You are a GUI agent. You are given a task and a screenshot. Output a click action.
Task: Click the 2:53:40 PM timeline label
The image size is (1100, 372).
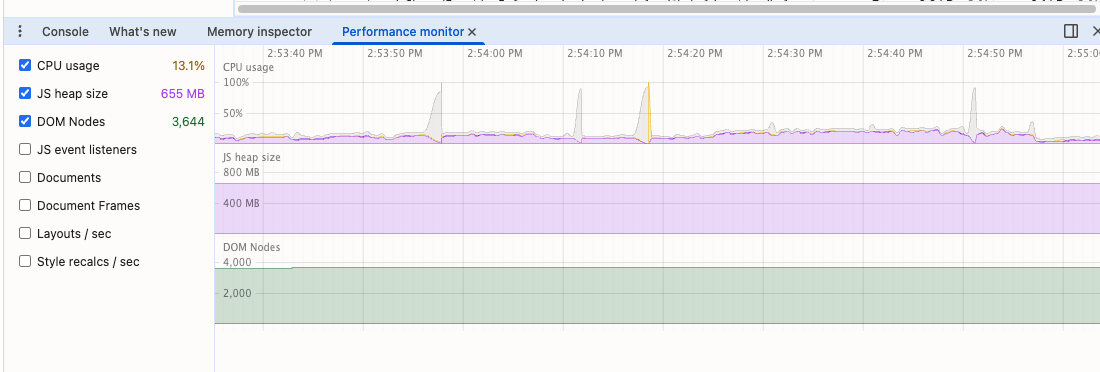point(295,53)
